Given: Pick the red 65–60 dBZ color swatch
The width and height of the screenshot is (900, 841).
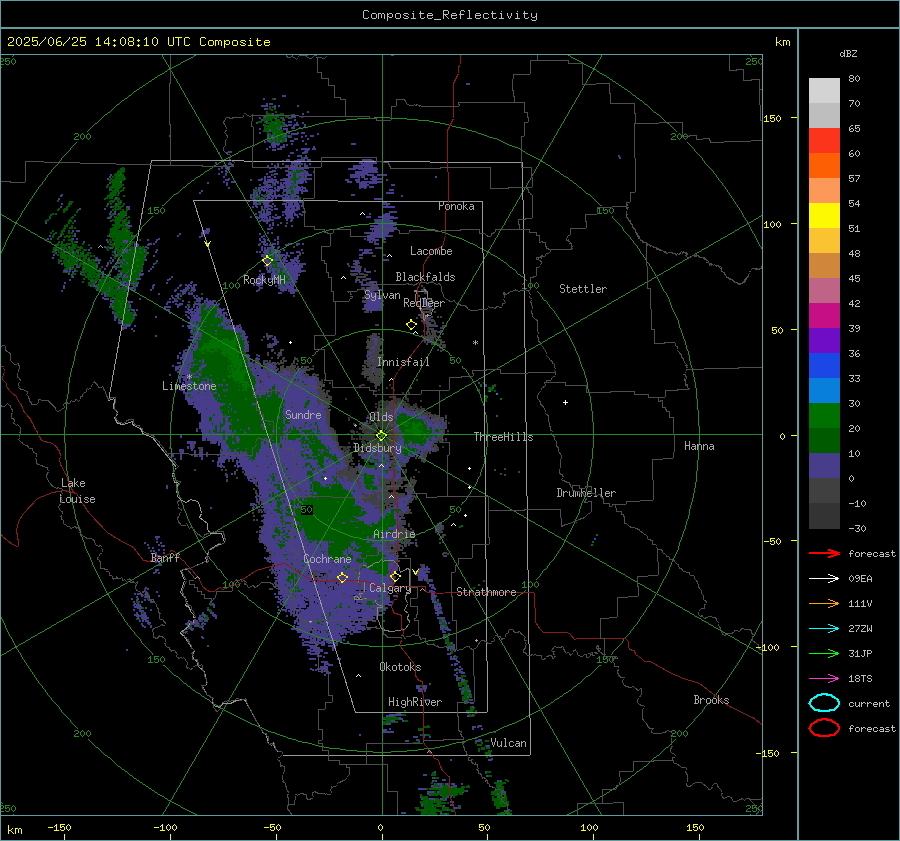Looking at the screenshot, I should click(824, 141).
